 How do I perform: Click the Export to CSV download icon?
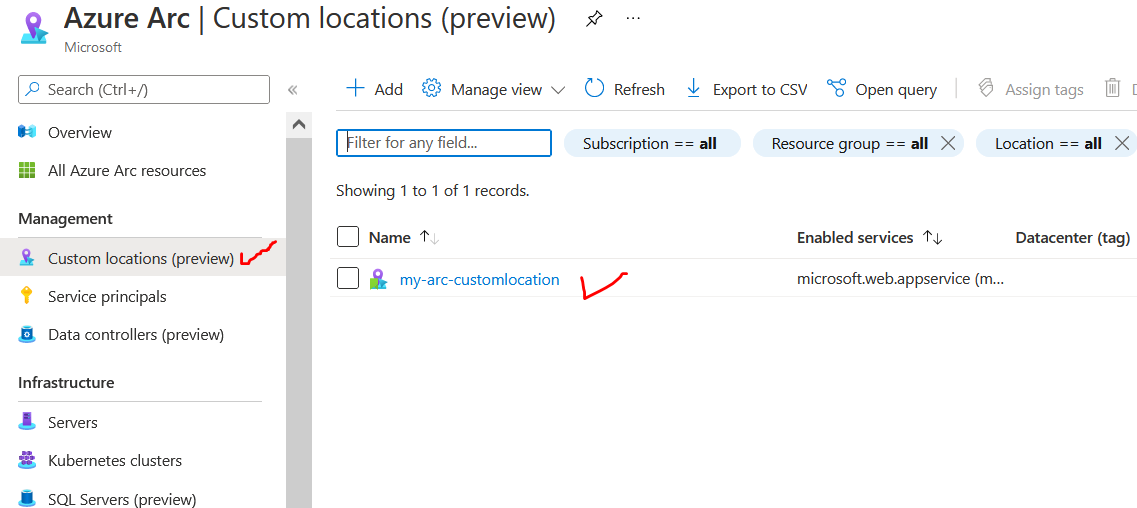pos(693,88)
